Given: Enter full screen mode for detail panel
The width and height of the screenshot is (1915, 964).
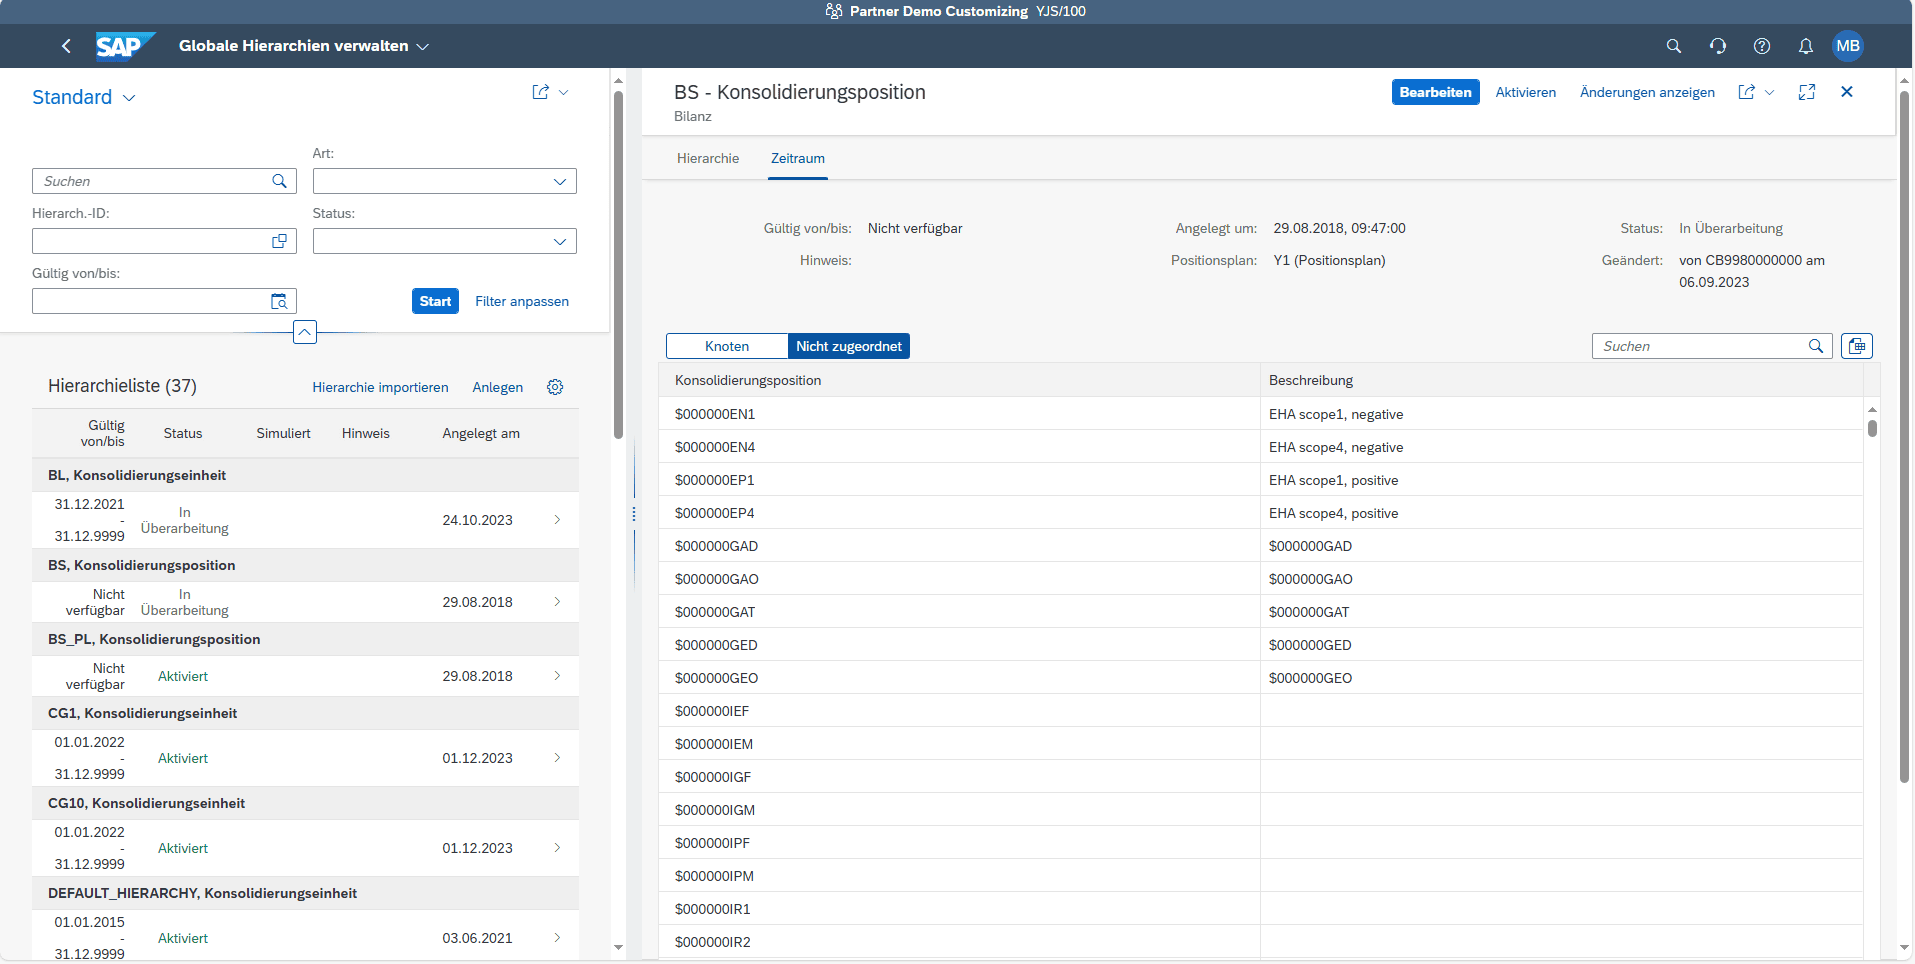Looking at the screenshot, I should point(1806,92).
